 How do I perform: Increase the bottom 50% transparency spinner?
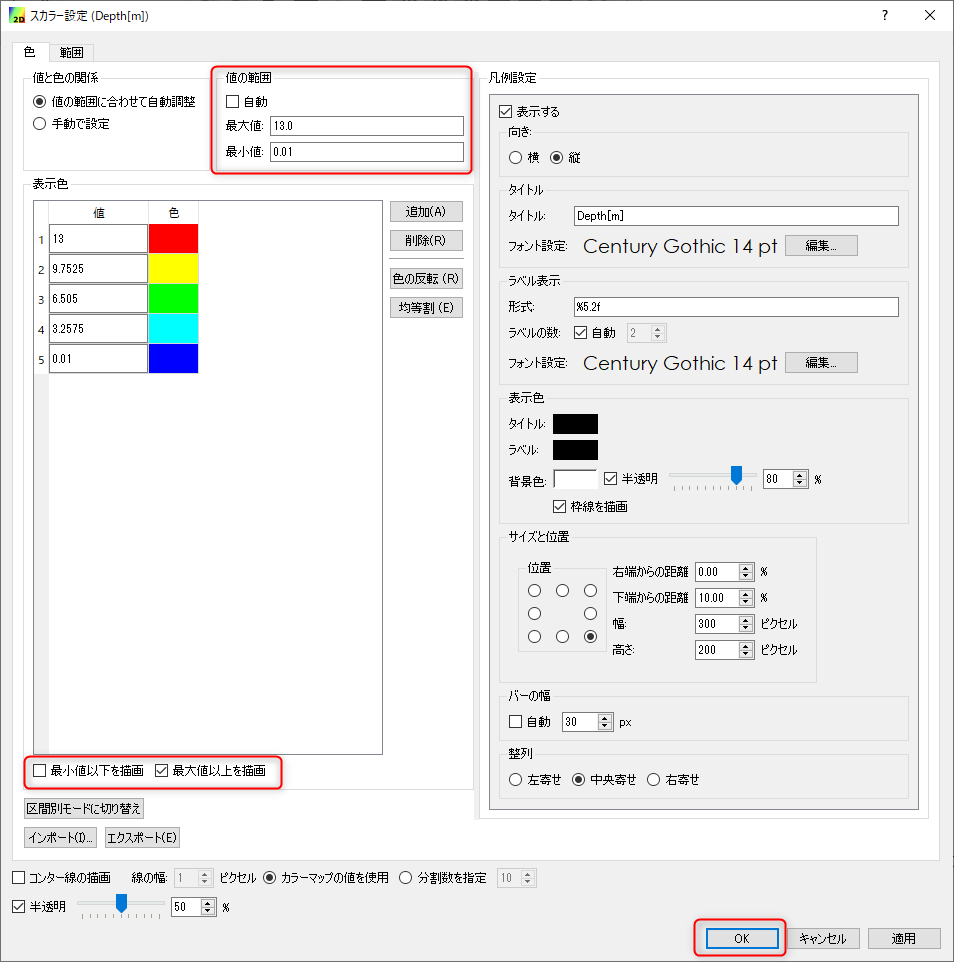[x=209, y=903]
